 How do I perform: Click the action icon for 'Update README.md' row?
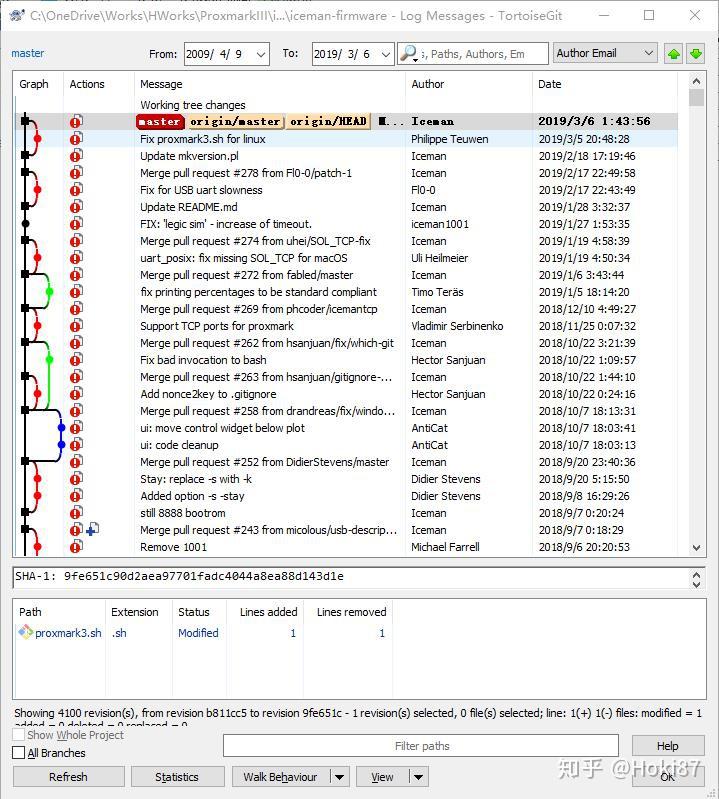coord(76,207)
